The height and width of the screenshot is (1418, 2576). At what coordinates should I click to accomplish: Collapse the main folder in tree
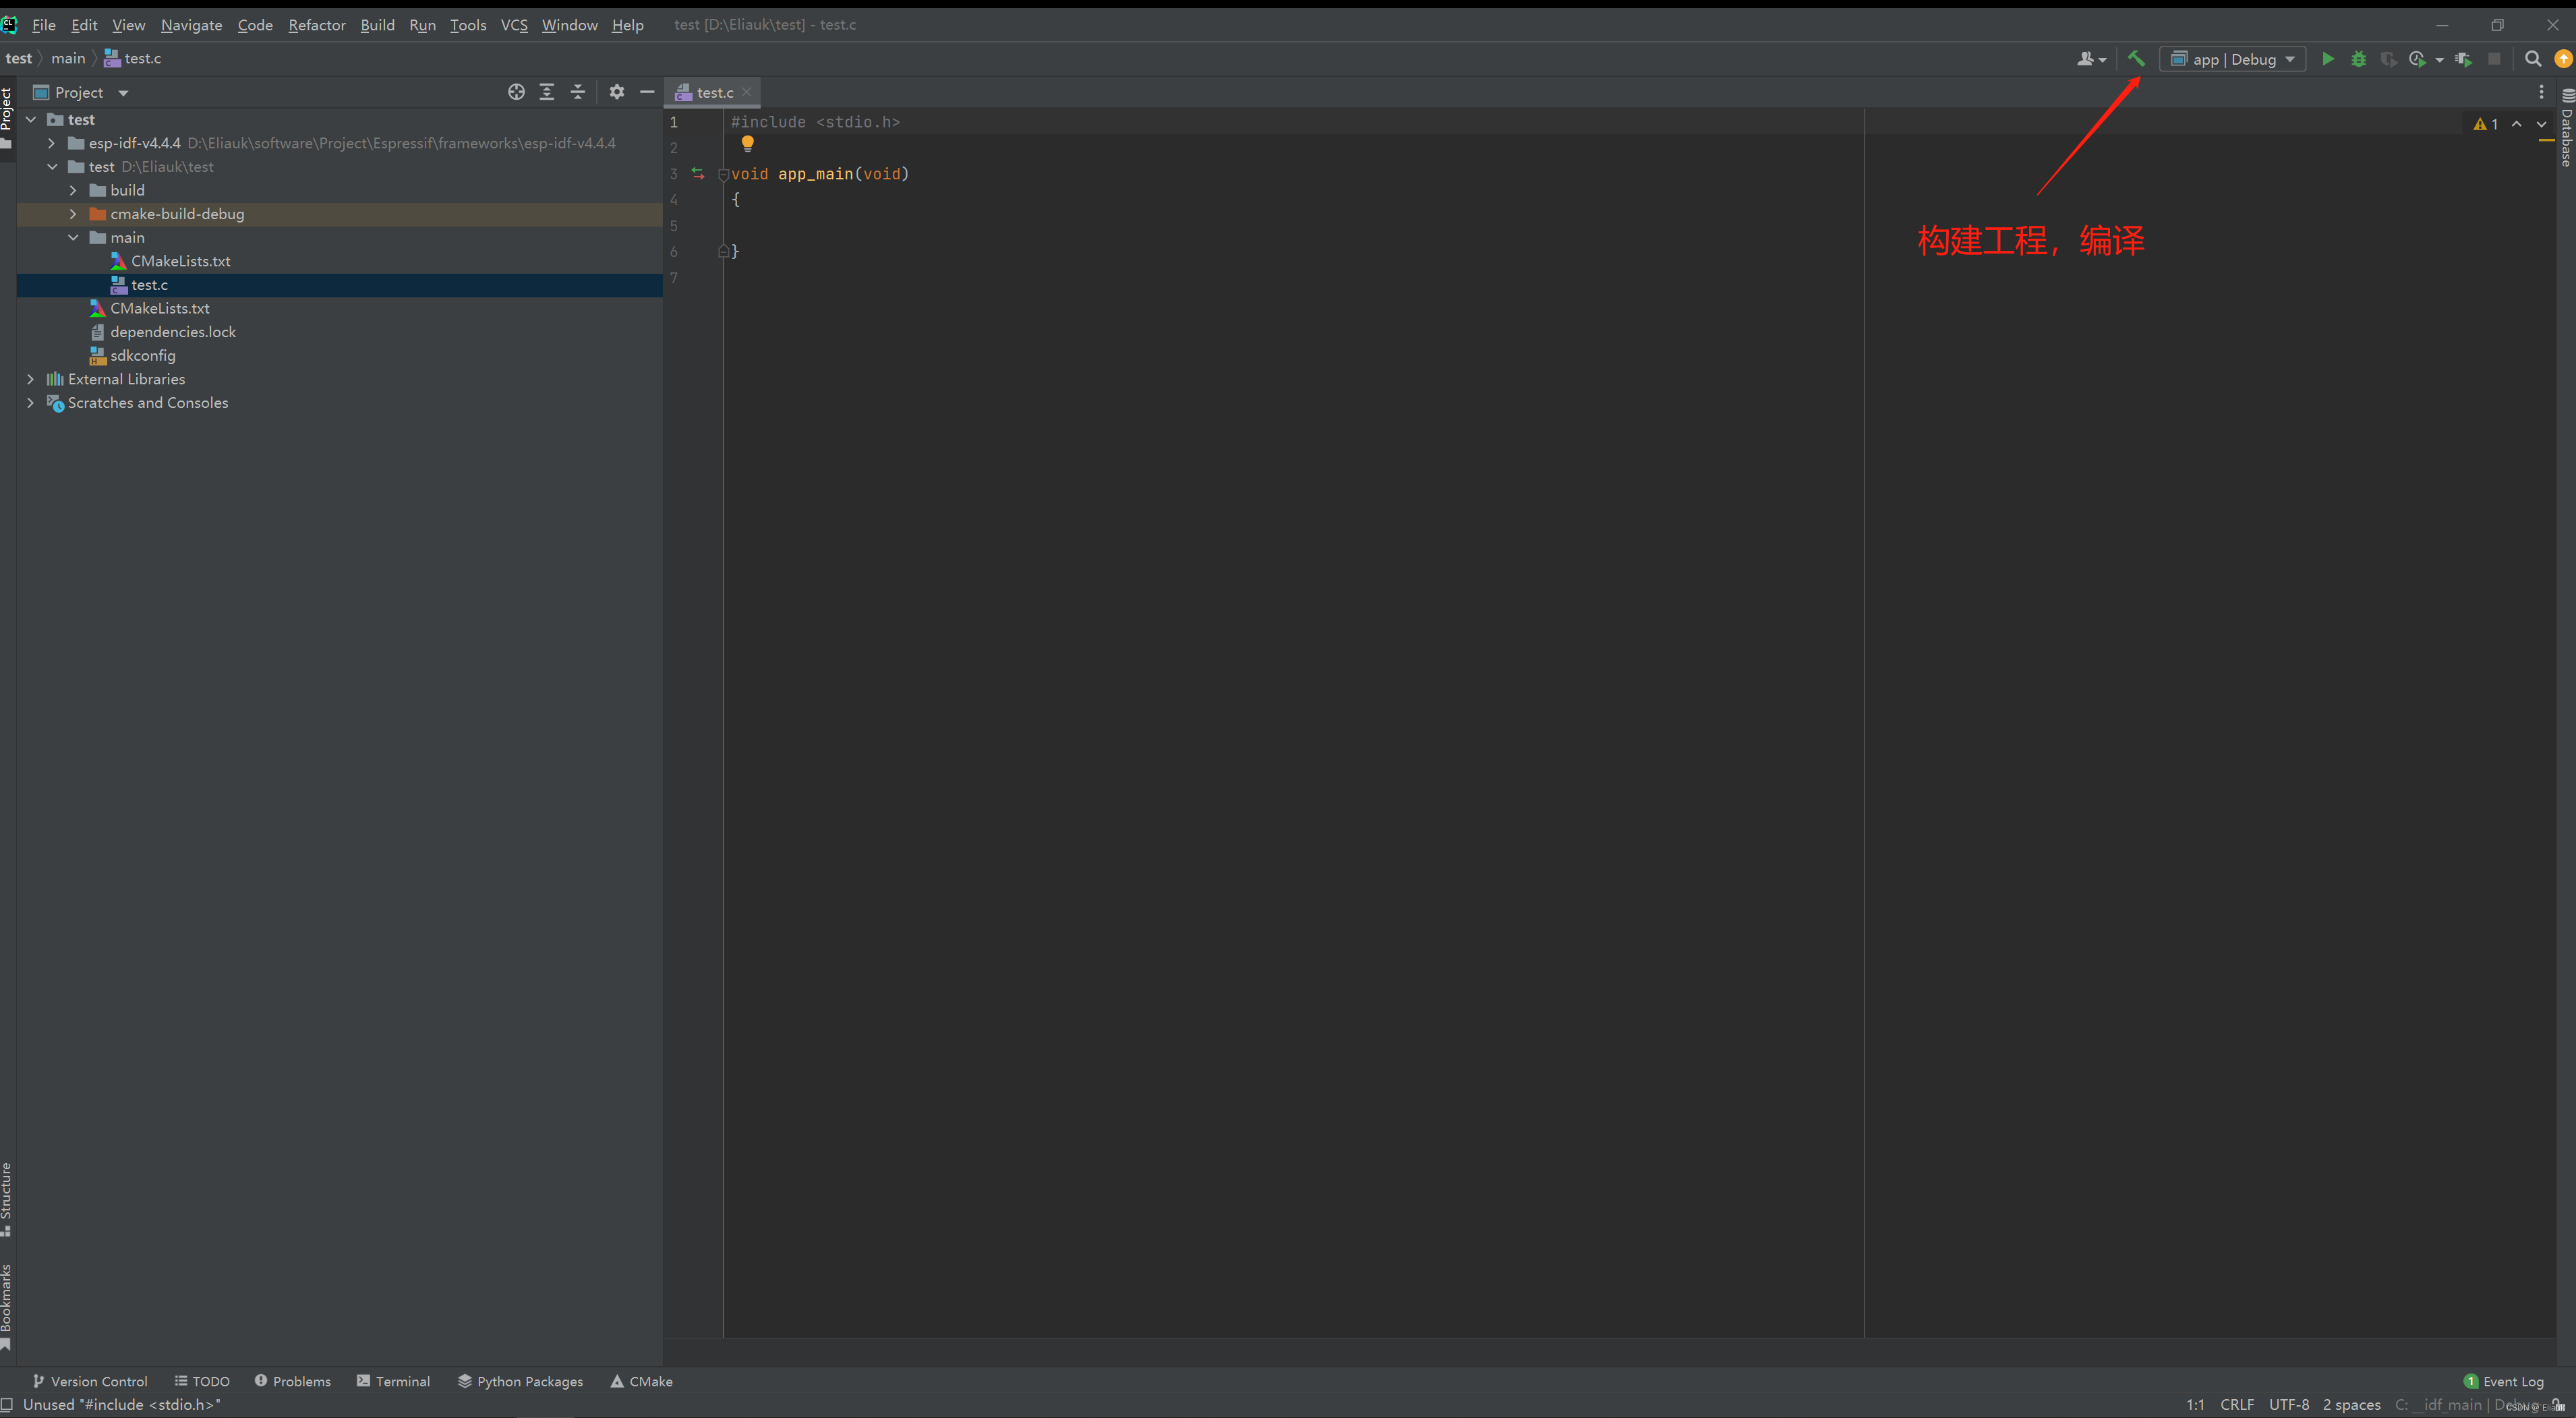point(72,237)
